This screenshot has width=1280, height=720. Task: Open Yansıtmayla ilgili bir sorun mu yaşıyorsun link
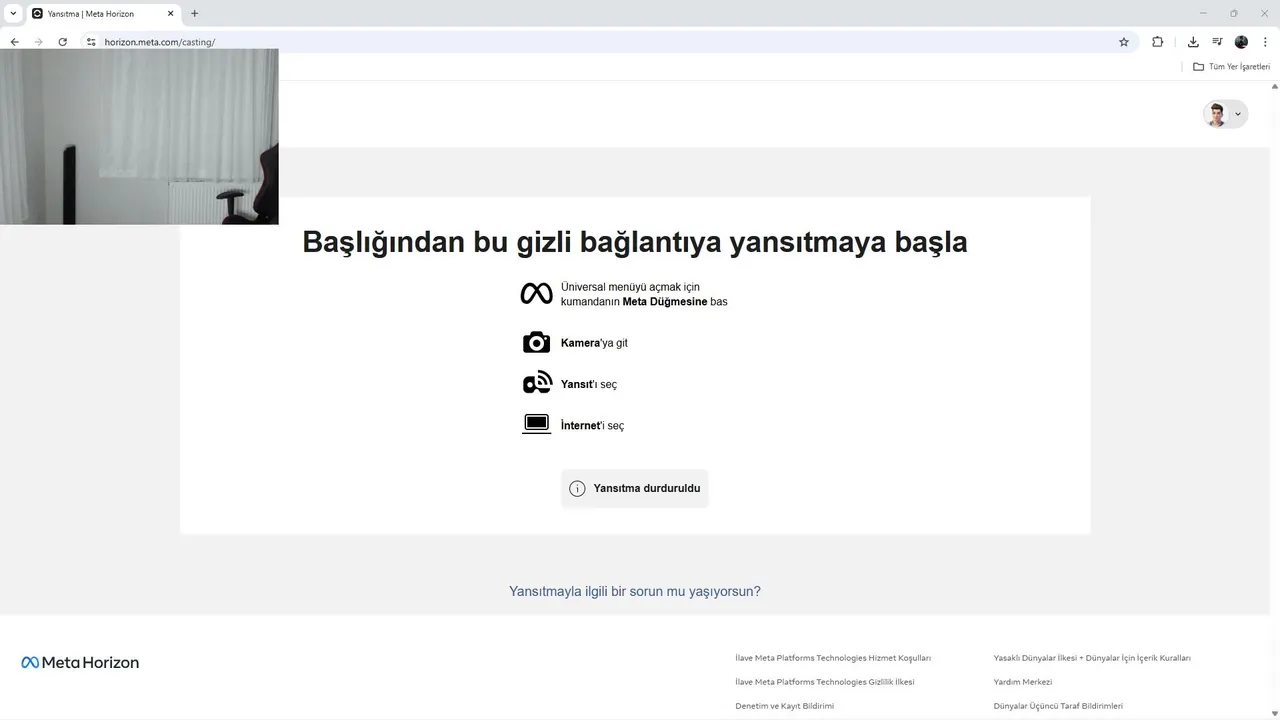635,591
